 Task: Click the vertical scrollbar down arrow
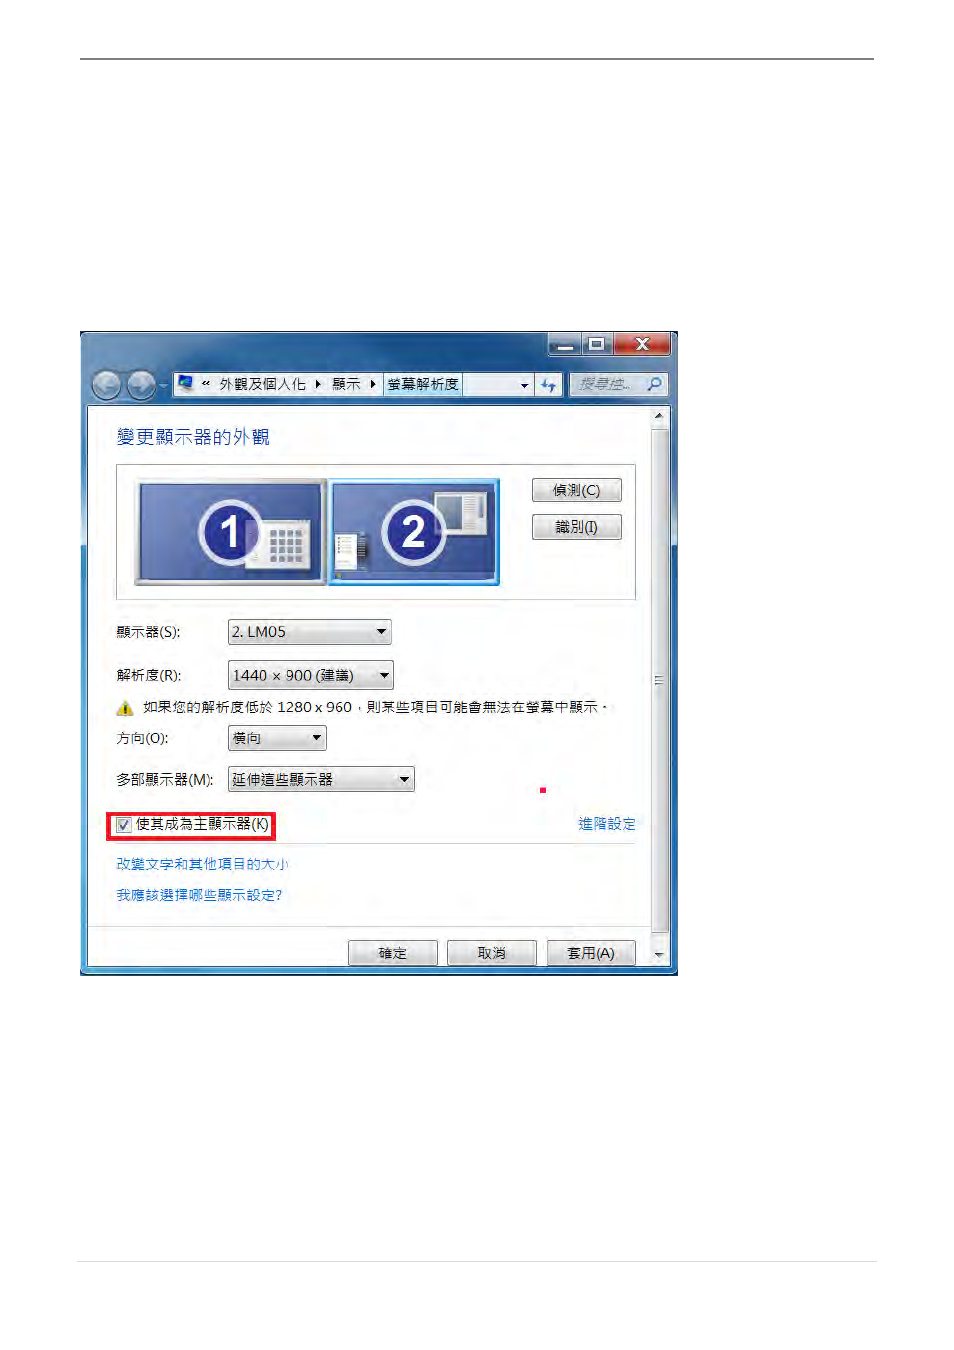tap(659, 955)
